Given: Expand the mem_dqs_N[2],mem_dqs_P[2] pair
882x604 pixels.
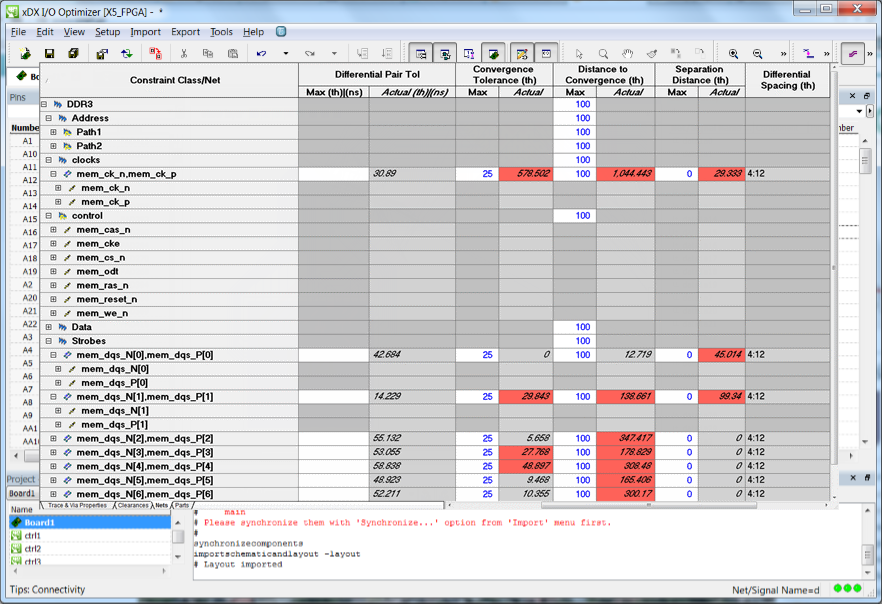Looking at the screenshot, I should click(x=53, y=438).
